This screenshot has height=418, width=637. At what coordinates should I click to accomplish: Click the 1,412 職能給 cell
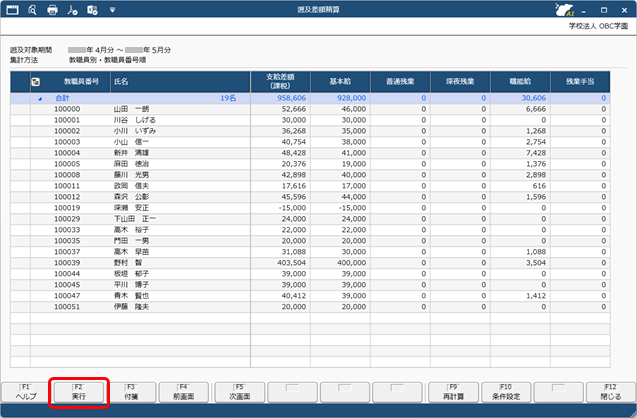[x=520, y=296]
